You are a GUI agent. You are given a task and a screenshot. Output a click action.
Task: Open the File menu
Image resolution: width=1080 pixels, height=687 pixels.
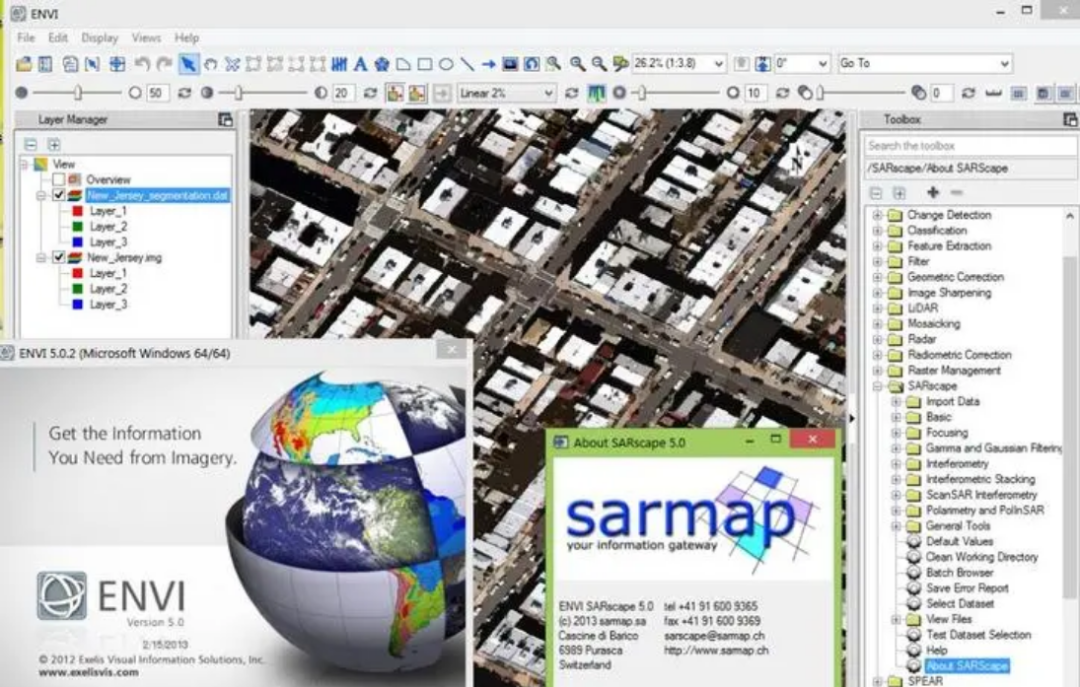tap(26, 37)
